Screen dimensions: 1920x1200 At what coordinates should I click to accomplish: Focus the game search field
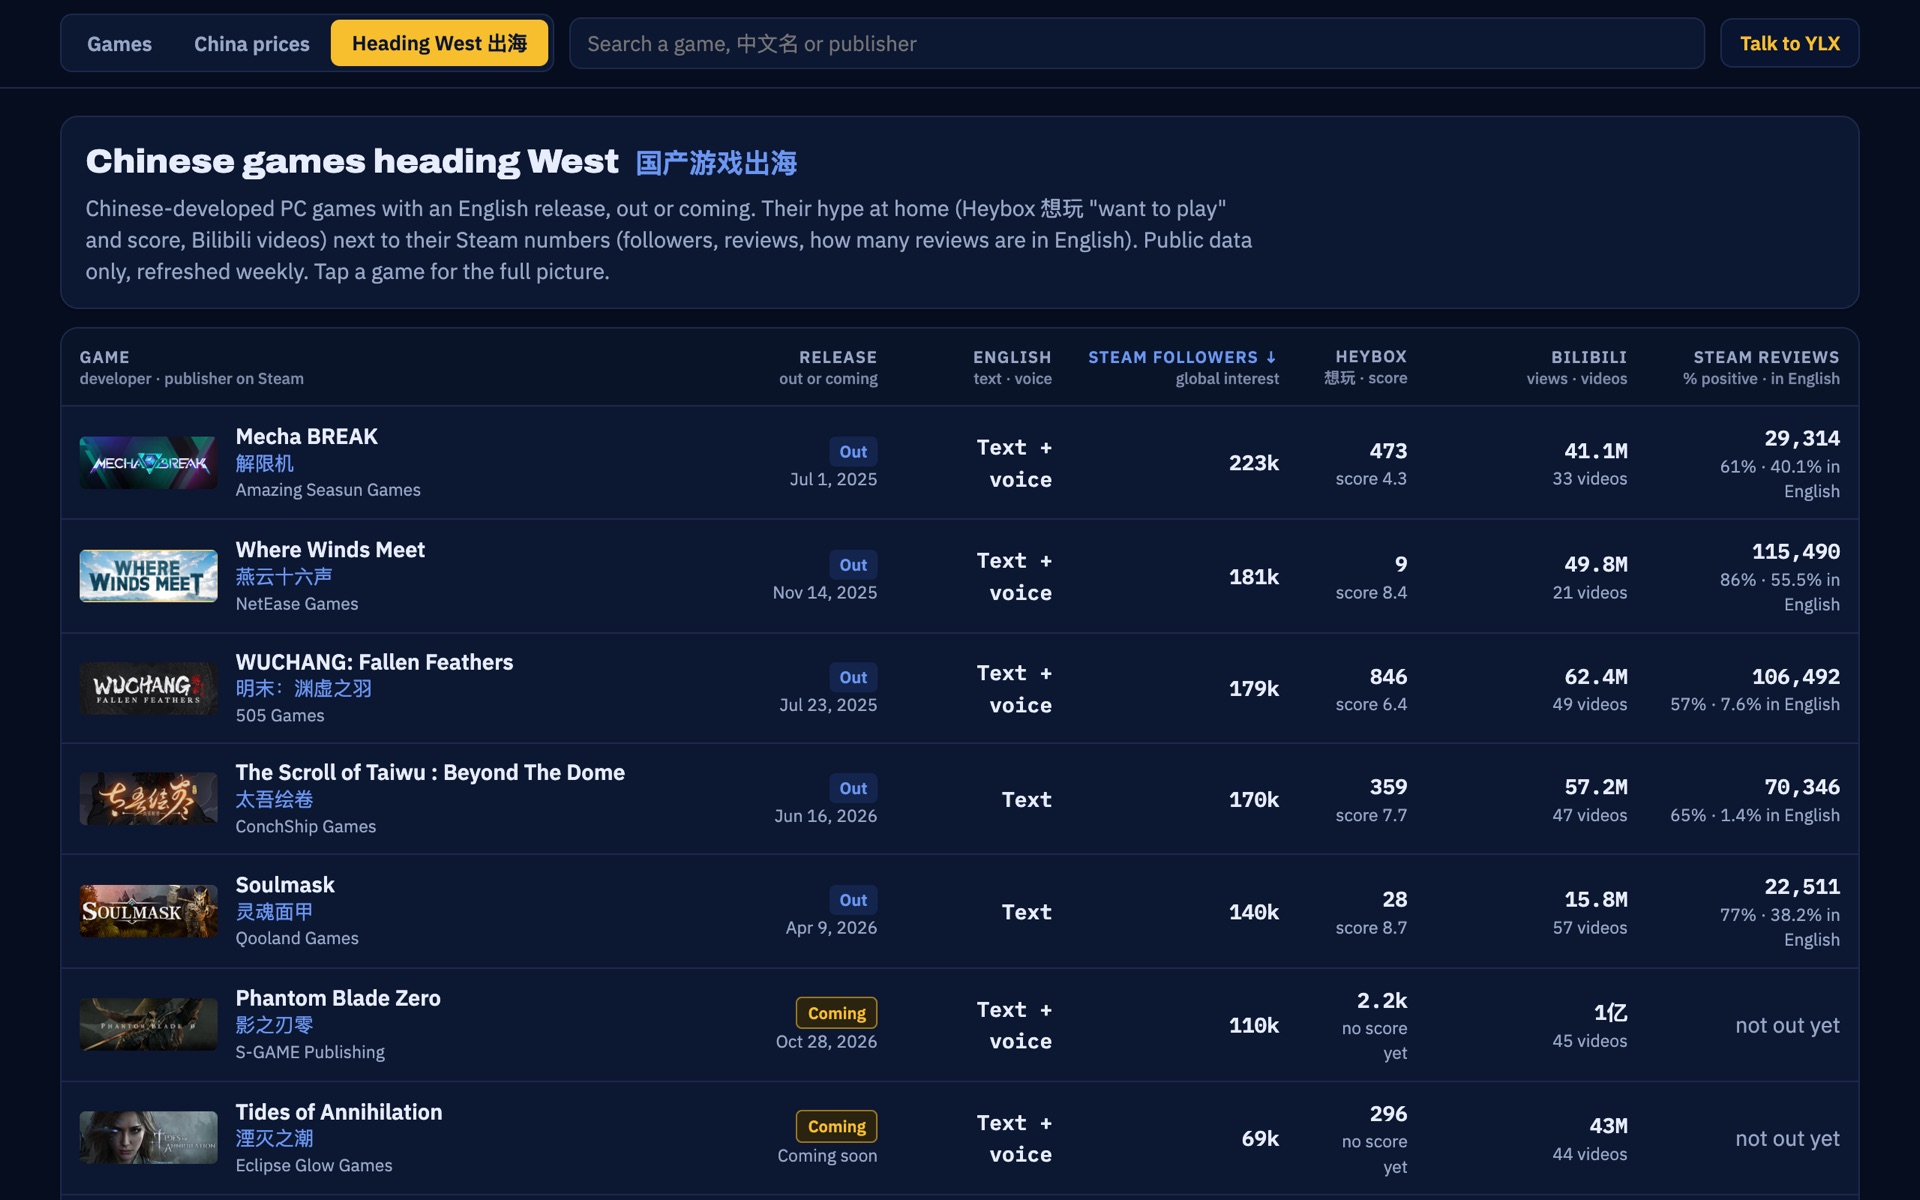[1136, 43]
